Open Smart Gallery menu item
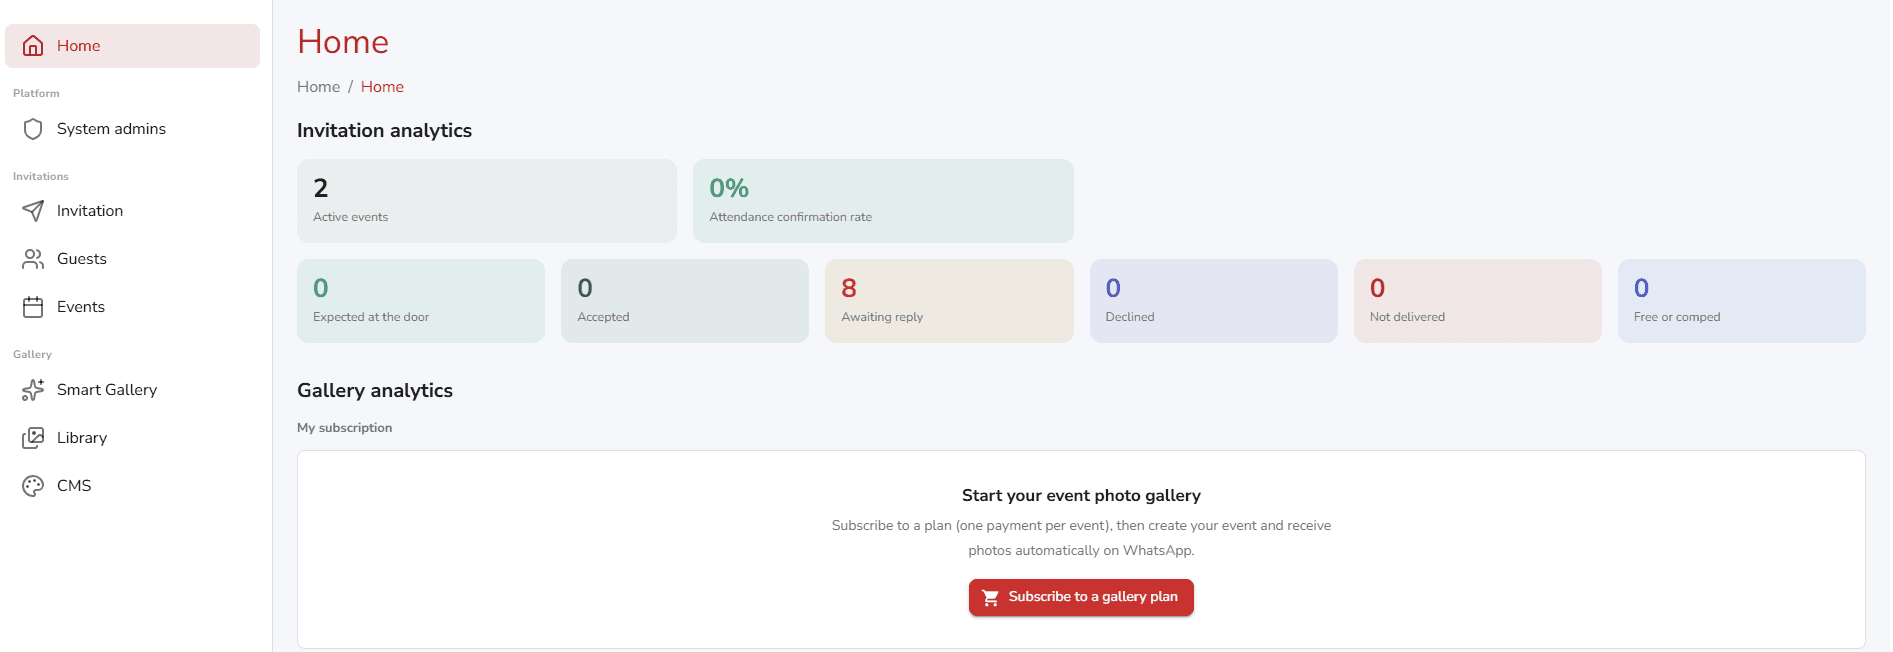 point(132,390)
